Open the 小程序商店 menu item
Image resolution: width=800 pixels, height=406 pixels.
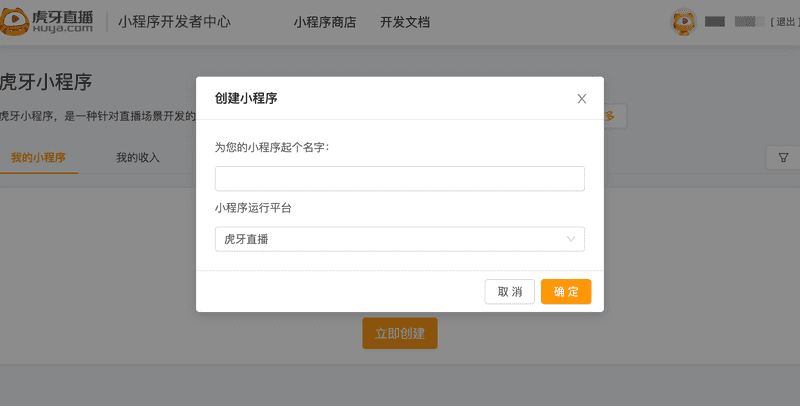pyautogui.click(x=324, y=22)
